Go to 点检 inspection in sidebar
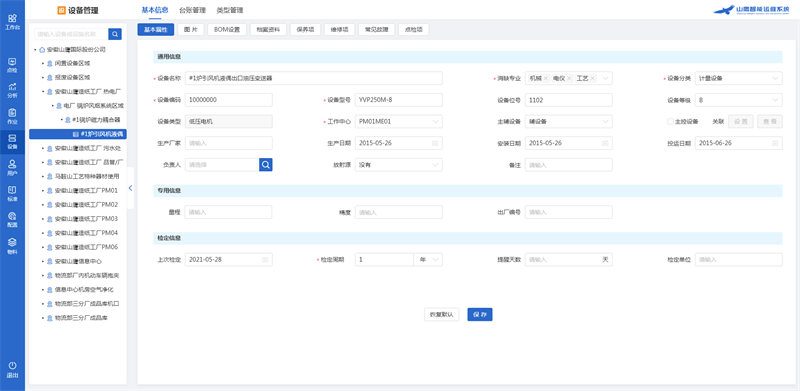The image size is (800, 391). click(12, 65)
